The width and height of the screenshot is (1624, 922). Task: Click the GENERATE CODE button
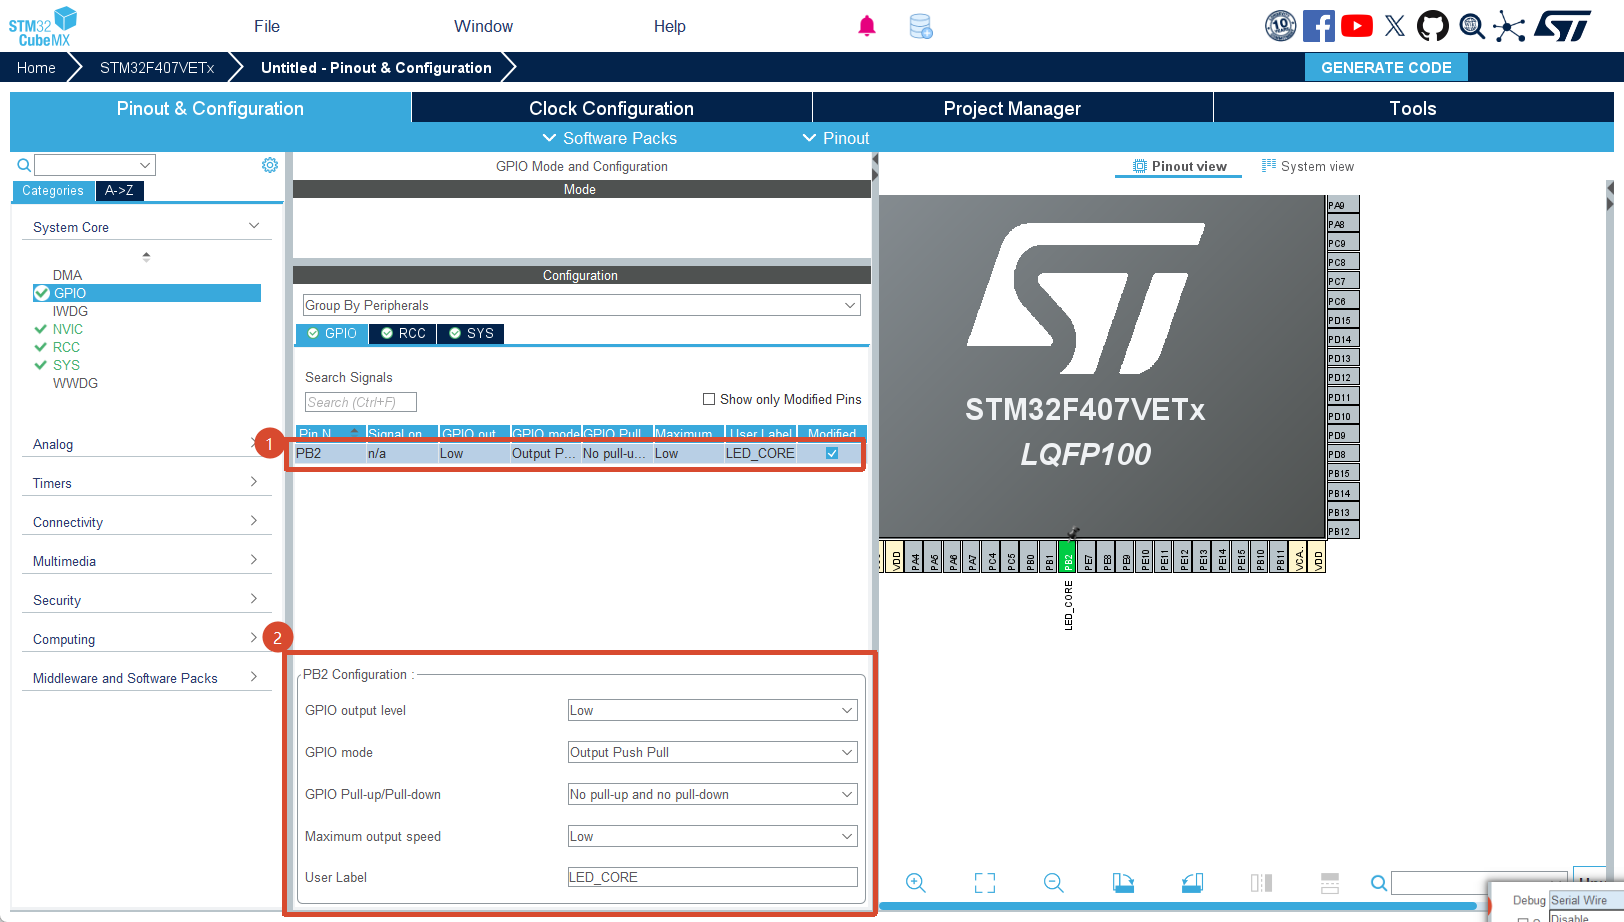click(x=1386, y=67)
